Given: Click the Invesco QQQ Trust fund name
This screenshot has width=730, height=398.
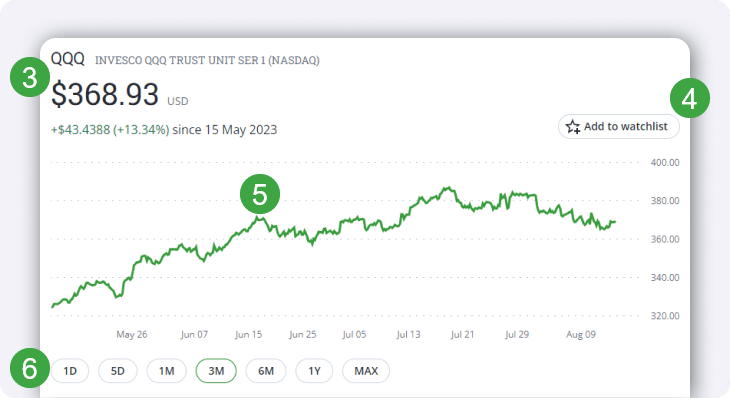Looking at the screenshot, I should click(207, 61).
